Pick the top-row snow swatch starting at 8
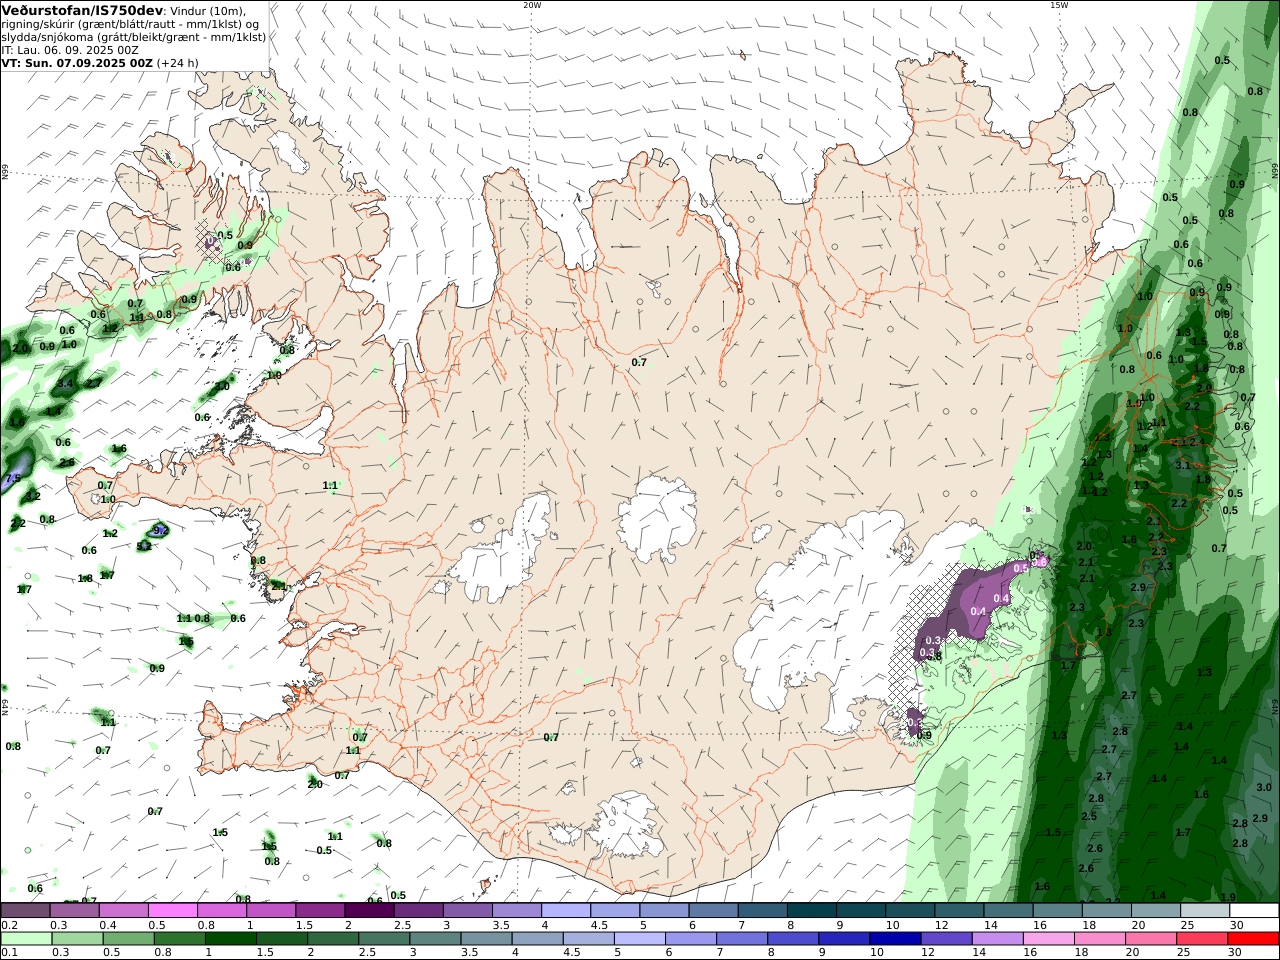The height and width of the screenshot is (960, 1280). [x=812, y=910]
